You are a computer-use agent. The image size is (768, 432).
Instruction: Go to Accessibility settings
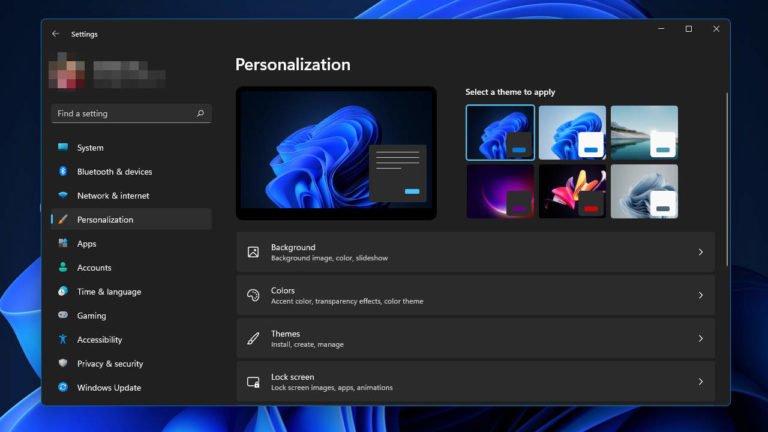[131, 339]
